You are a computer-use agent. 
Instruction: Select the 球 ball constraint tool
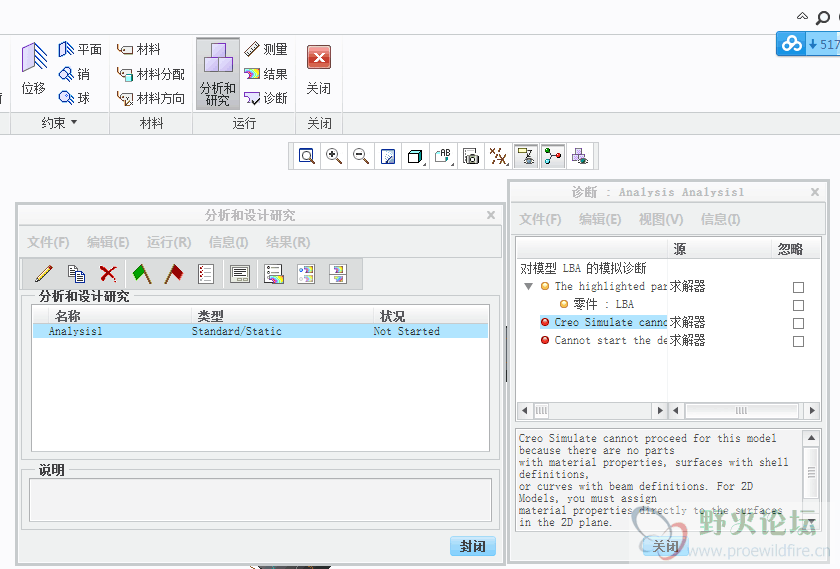[74, 98]
